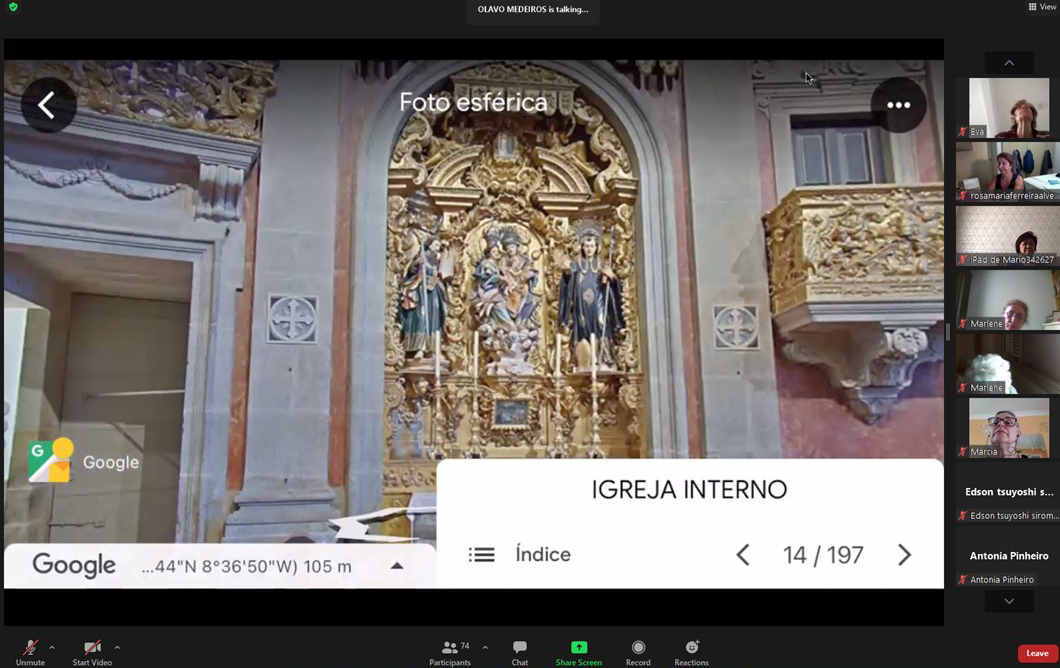Open the View layout menu
Viewport: 1060px width, 668px height.
(1042, 7)
